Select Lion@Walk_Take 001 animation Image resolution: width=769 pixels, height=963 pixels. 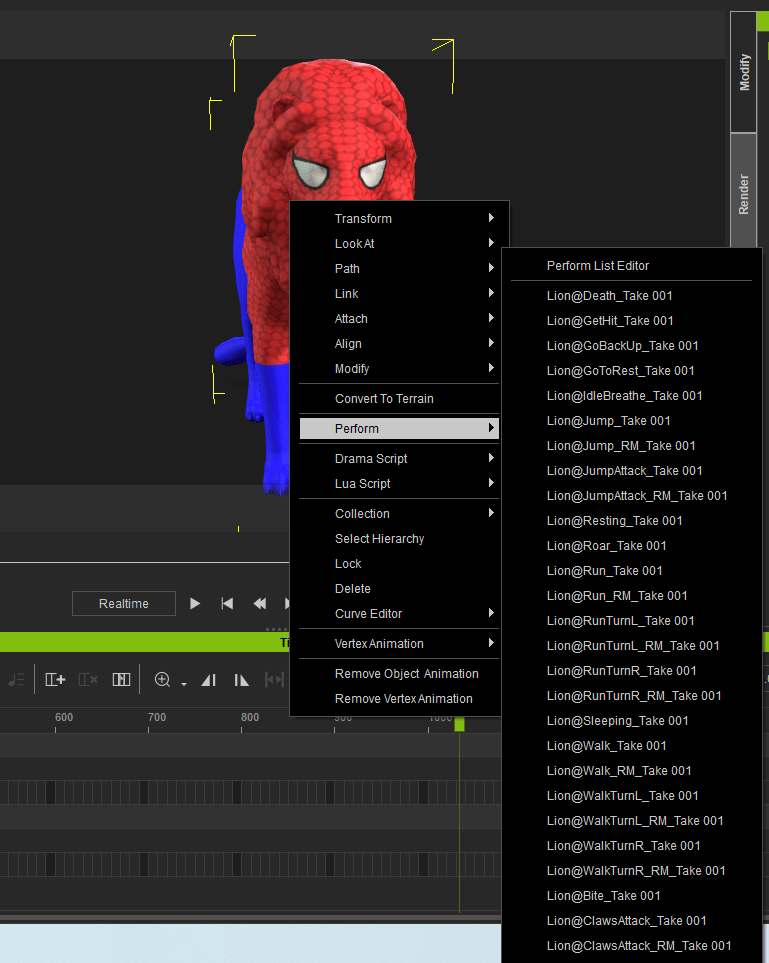click(631, 746)
